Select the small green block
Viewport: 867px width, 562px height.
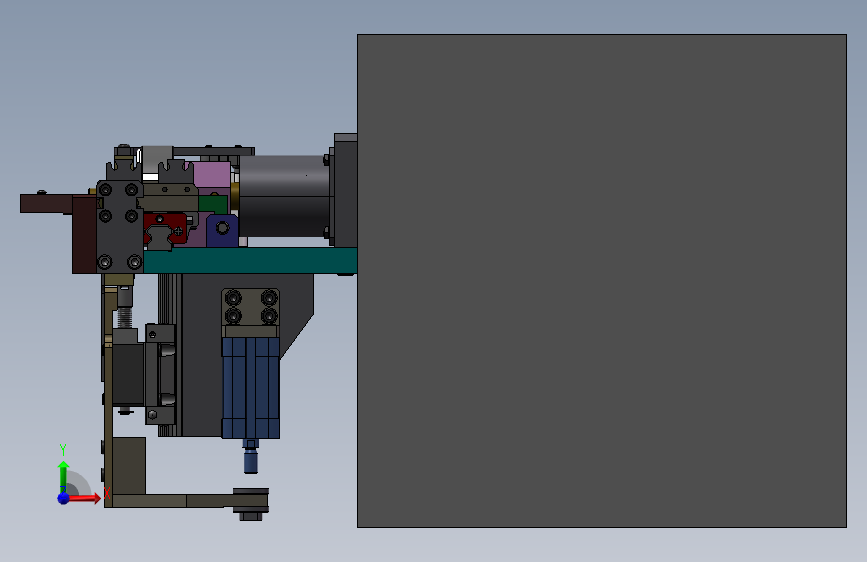coord(213,205)
